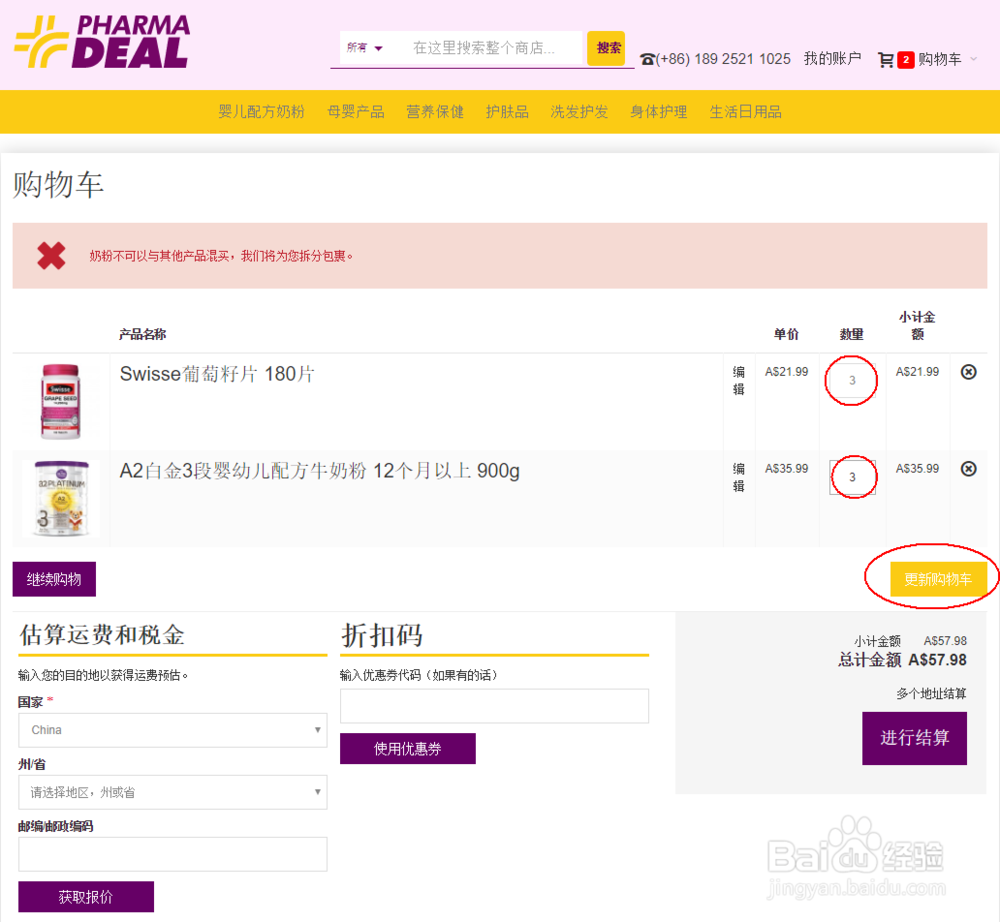This screenshot has height=922, width=1000.
Task: Remove Swisse item with X icon
Action: click(x=968, y=372)
